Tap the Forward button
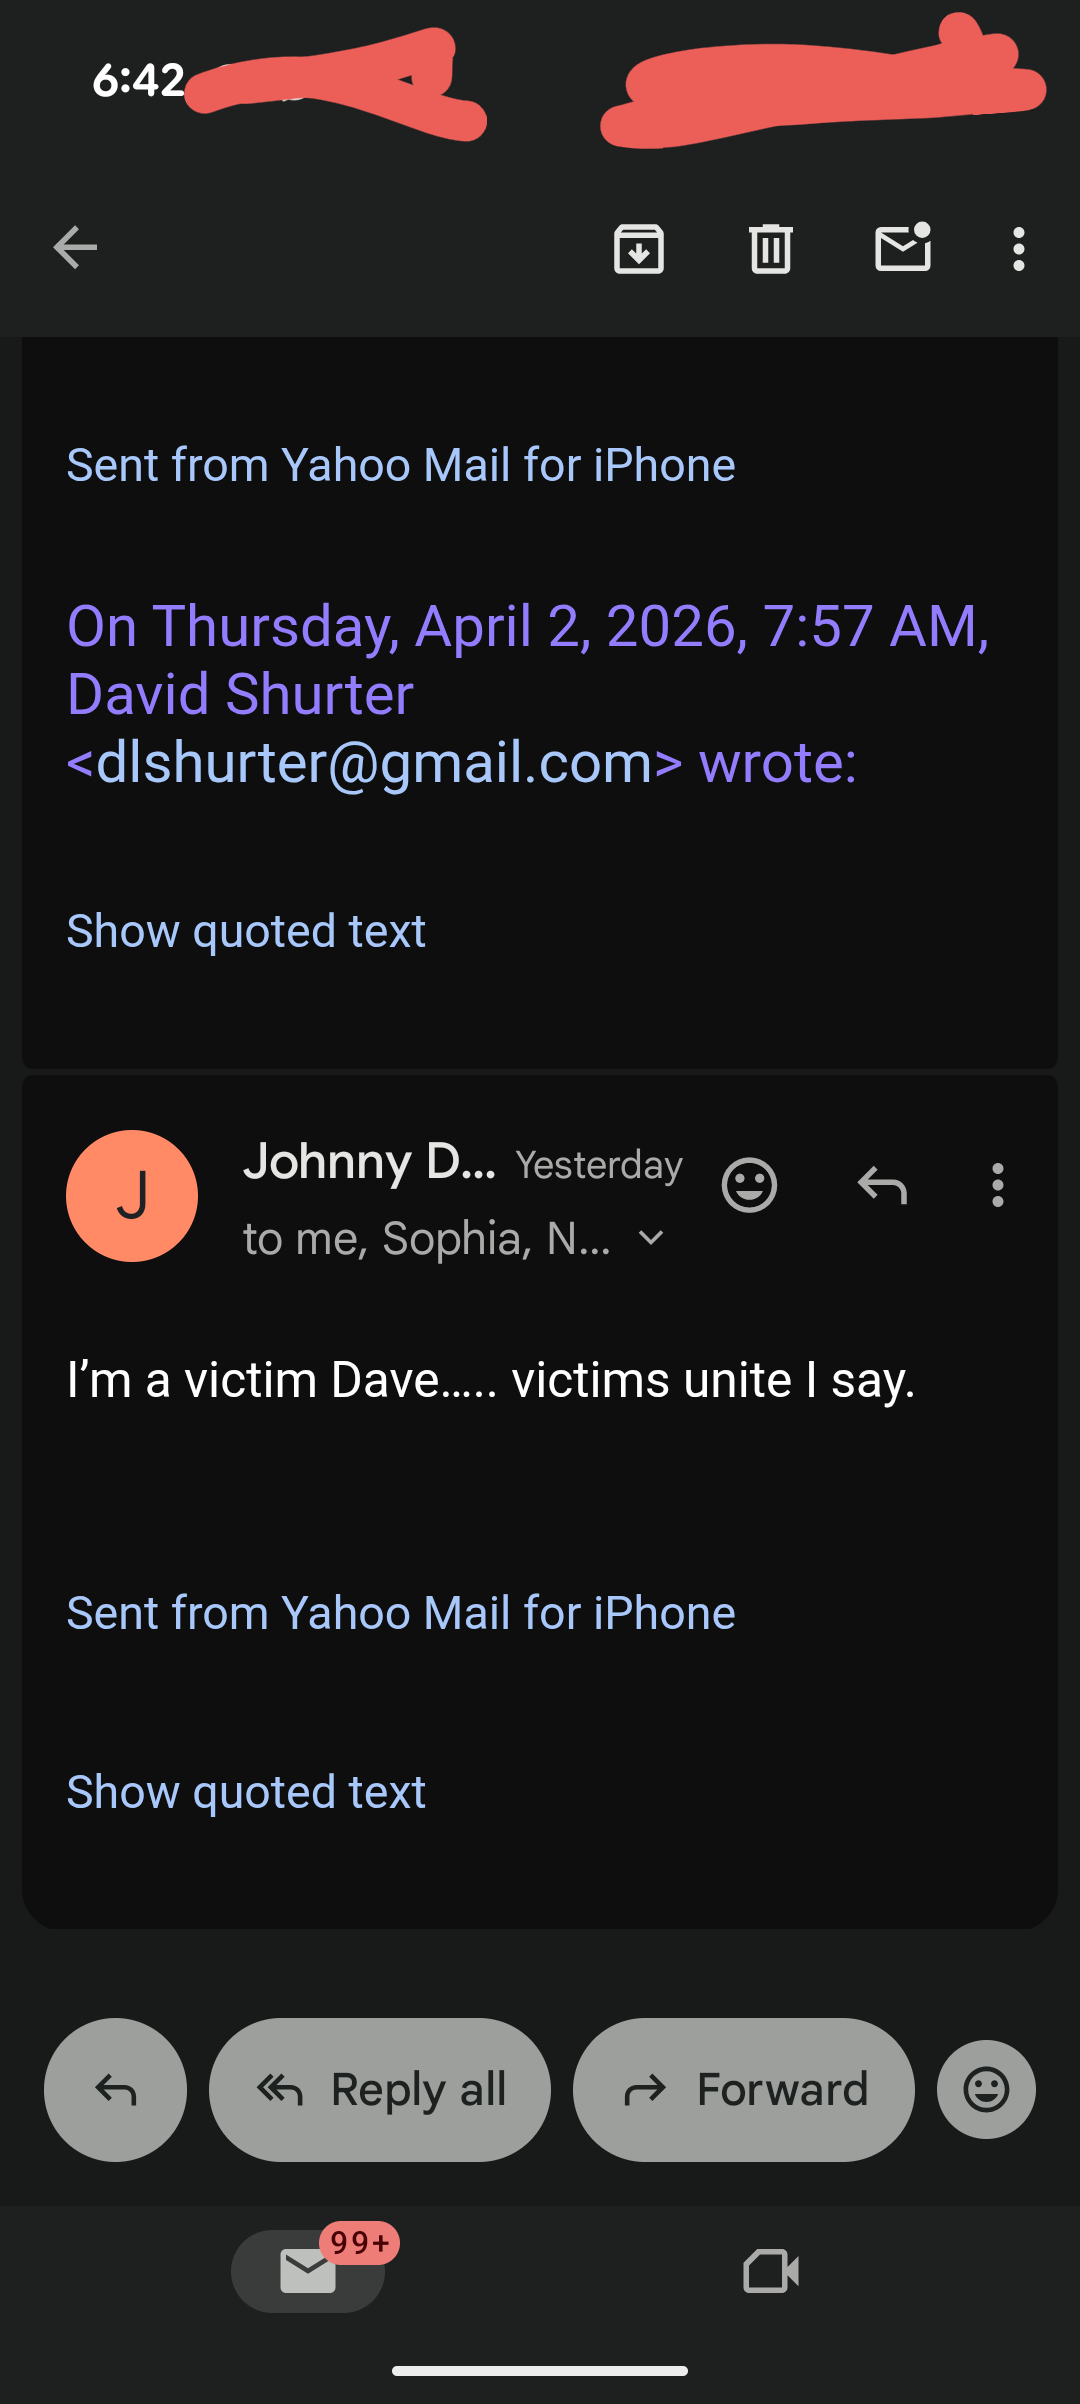The width and height of the screenshot is (1080, 2404). coord(743,2090)
